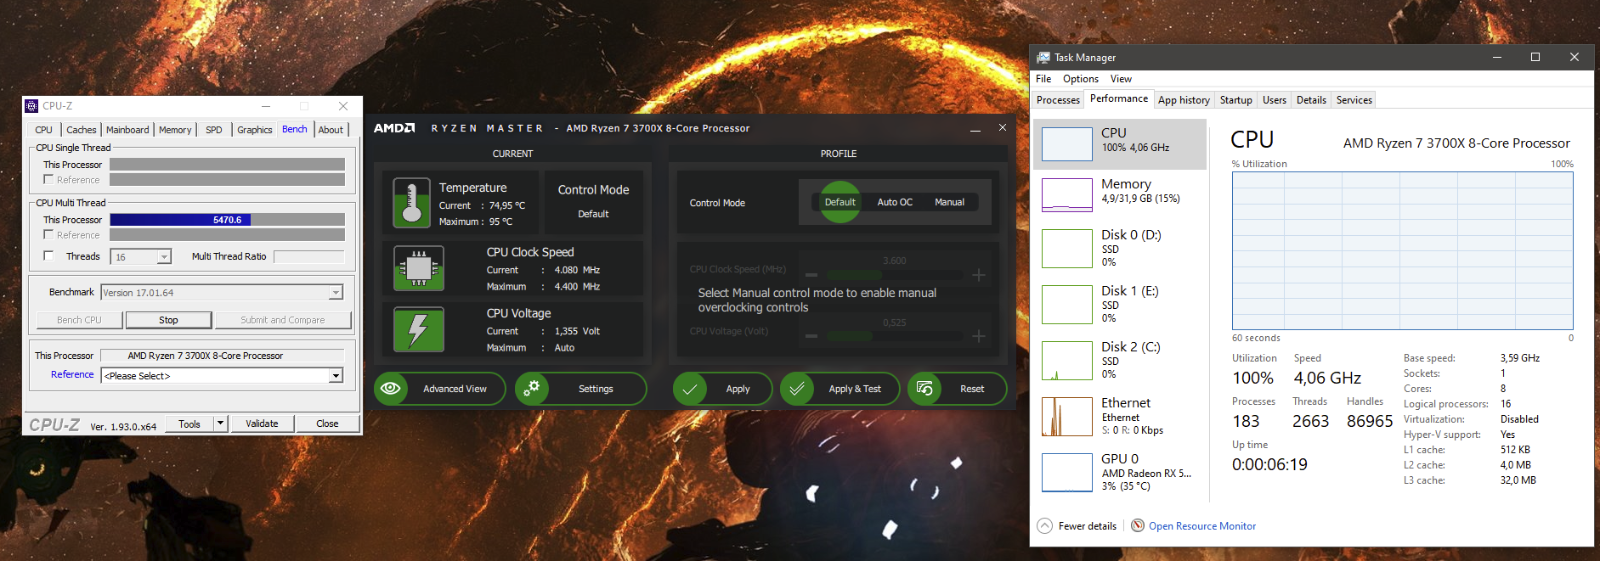This screenshot has width=1600, height=561.
Task: Increase CPU clock speed with plus icon
Action: (978, 275)
